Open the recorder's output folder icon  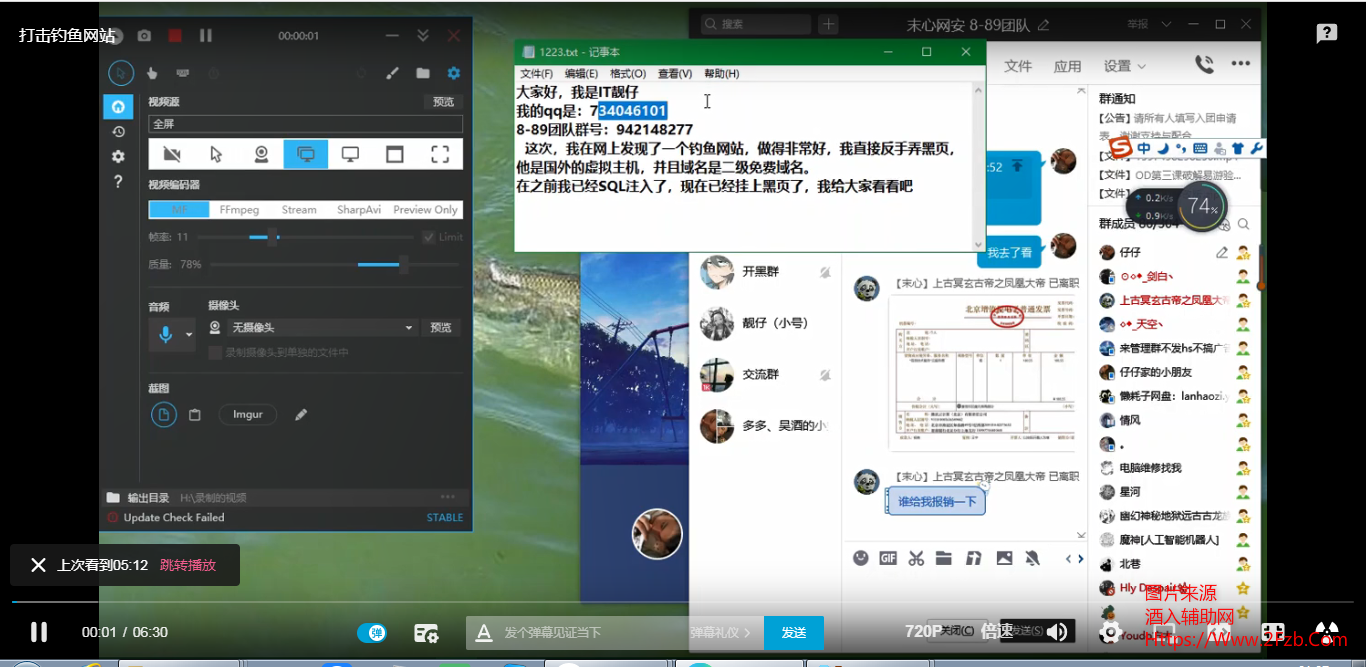click(423, 73)
